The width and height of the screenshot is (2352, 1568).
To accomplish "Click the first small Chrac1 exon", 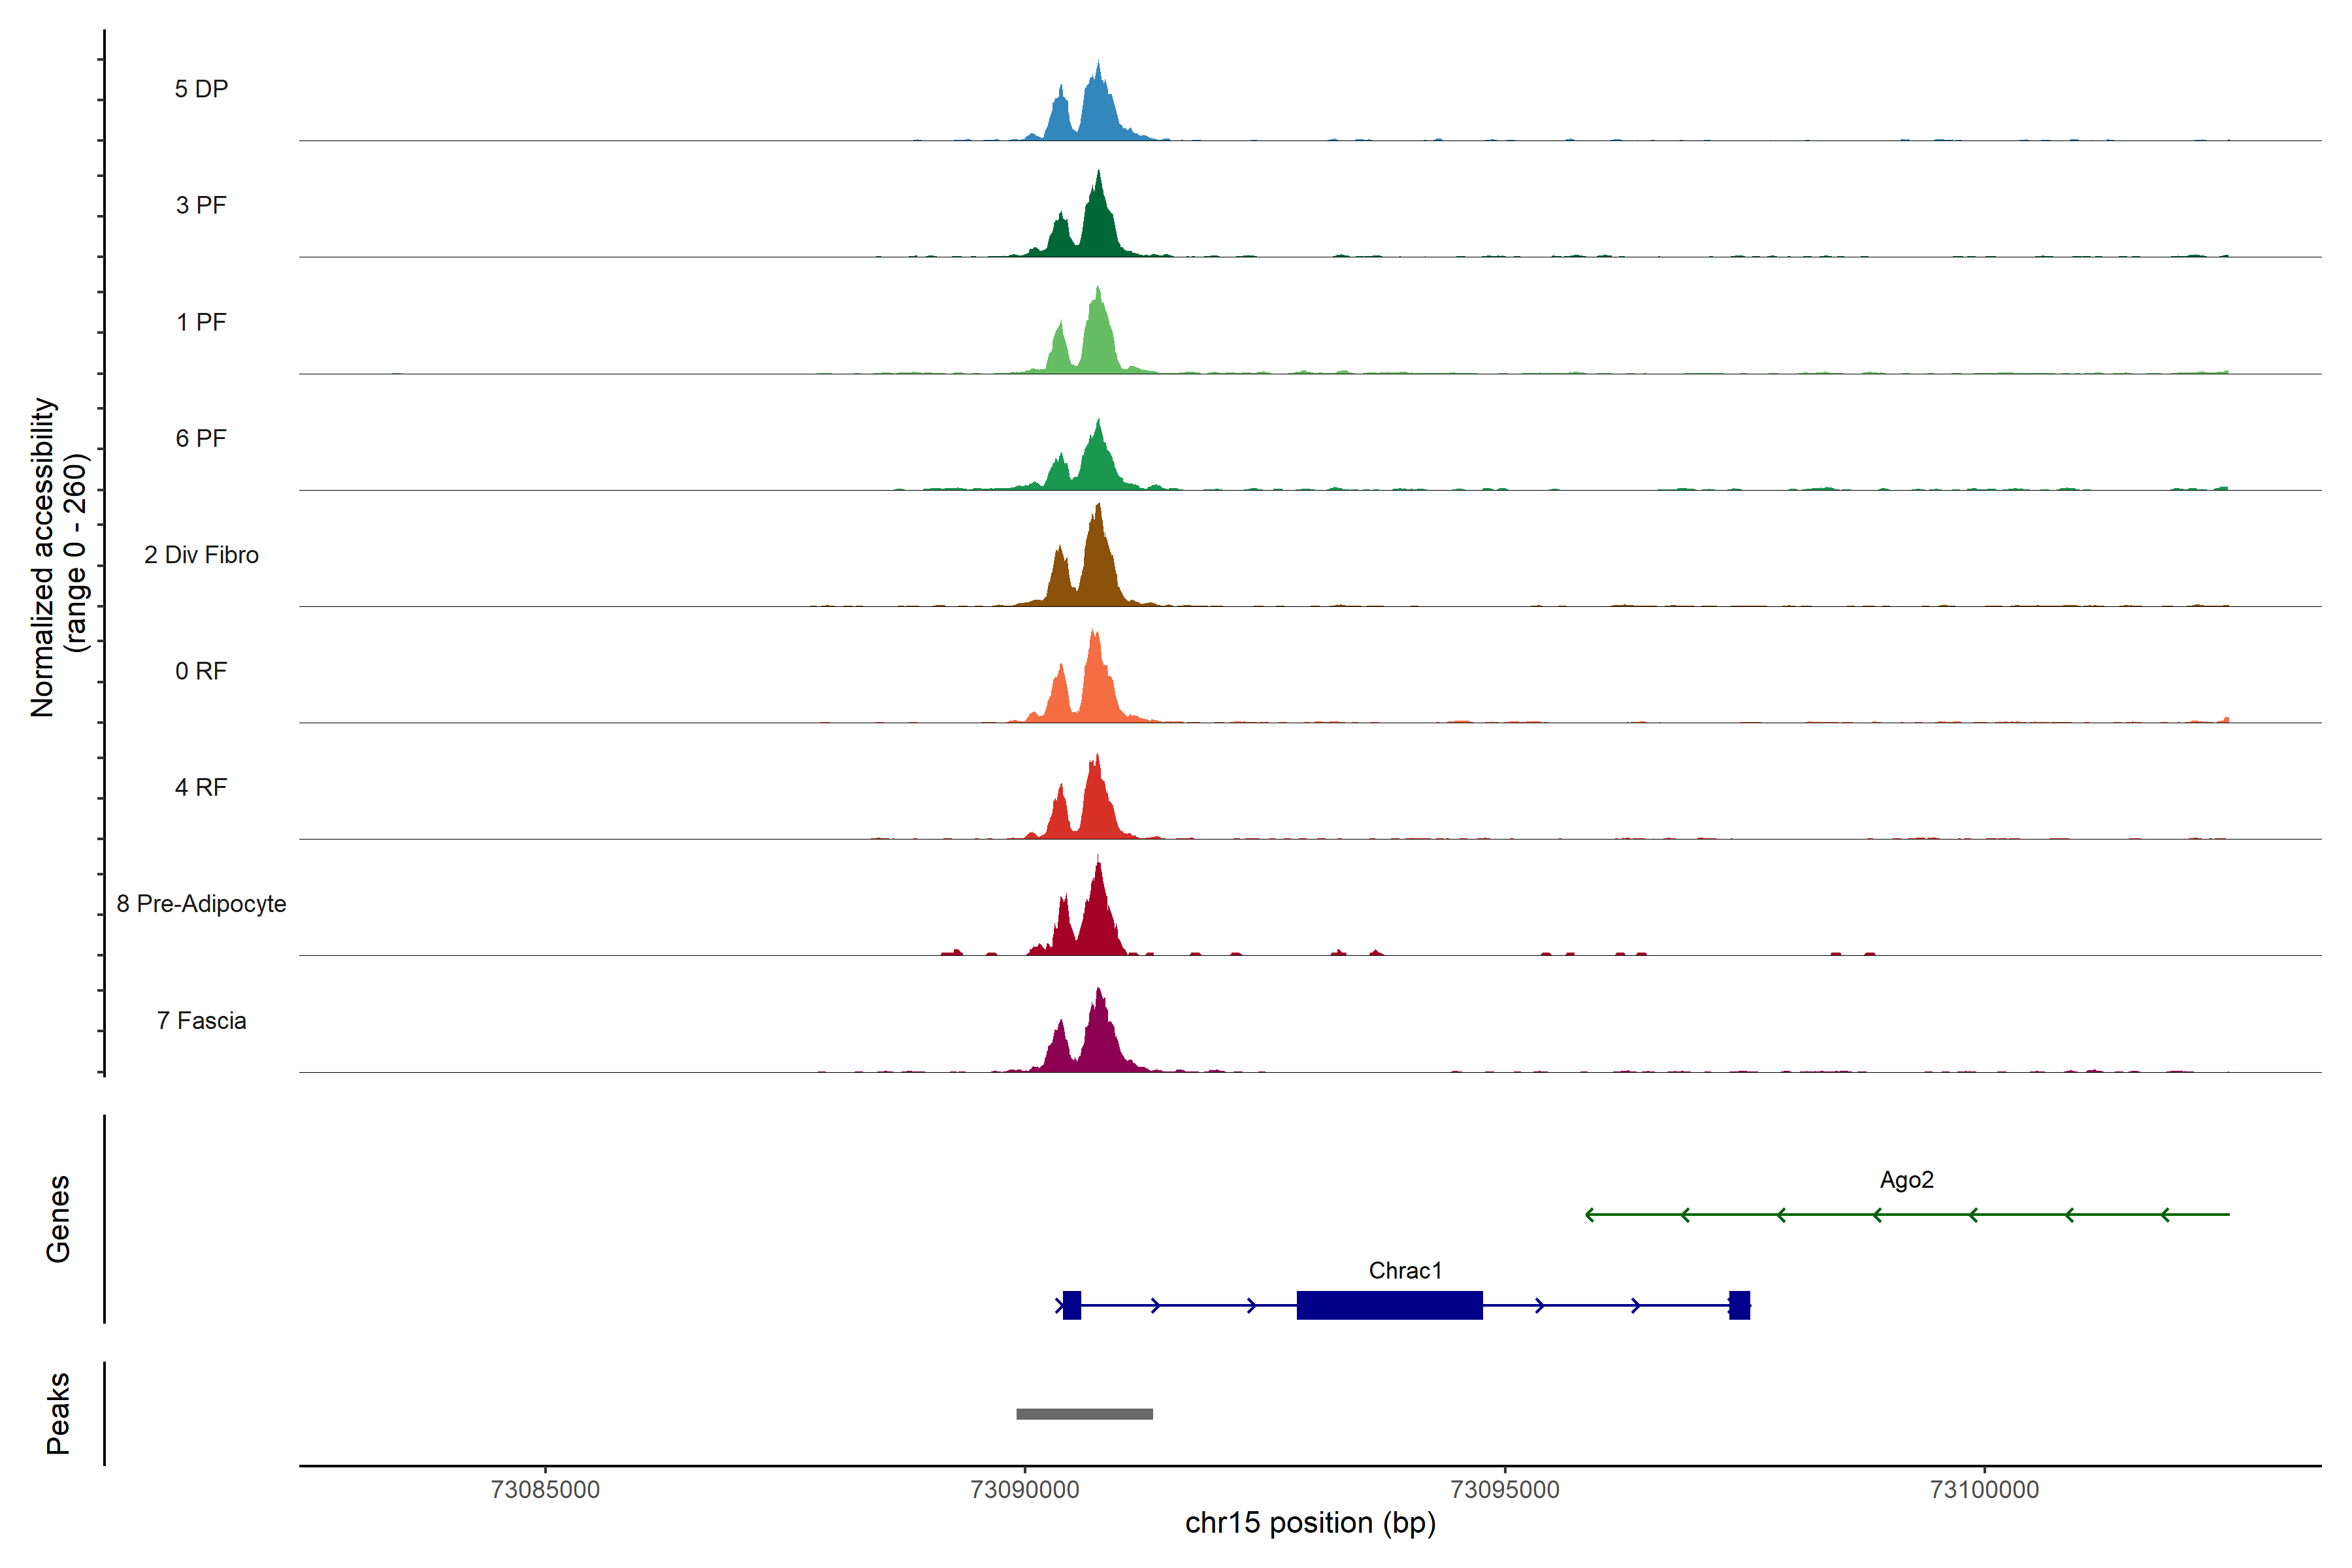I will pyautogui.click(x=1072, y=1305).
